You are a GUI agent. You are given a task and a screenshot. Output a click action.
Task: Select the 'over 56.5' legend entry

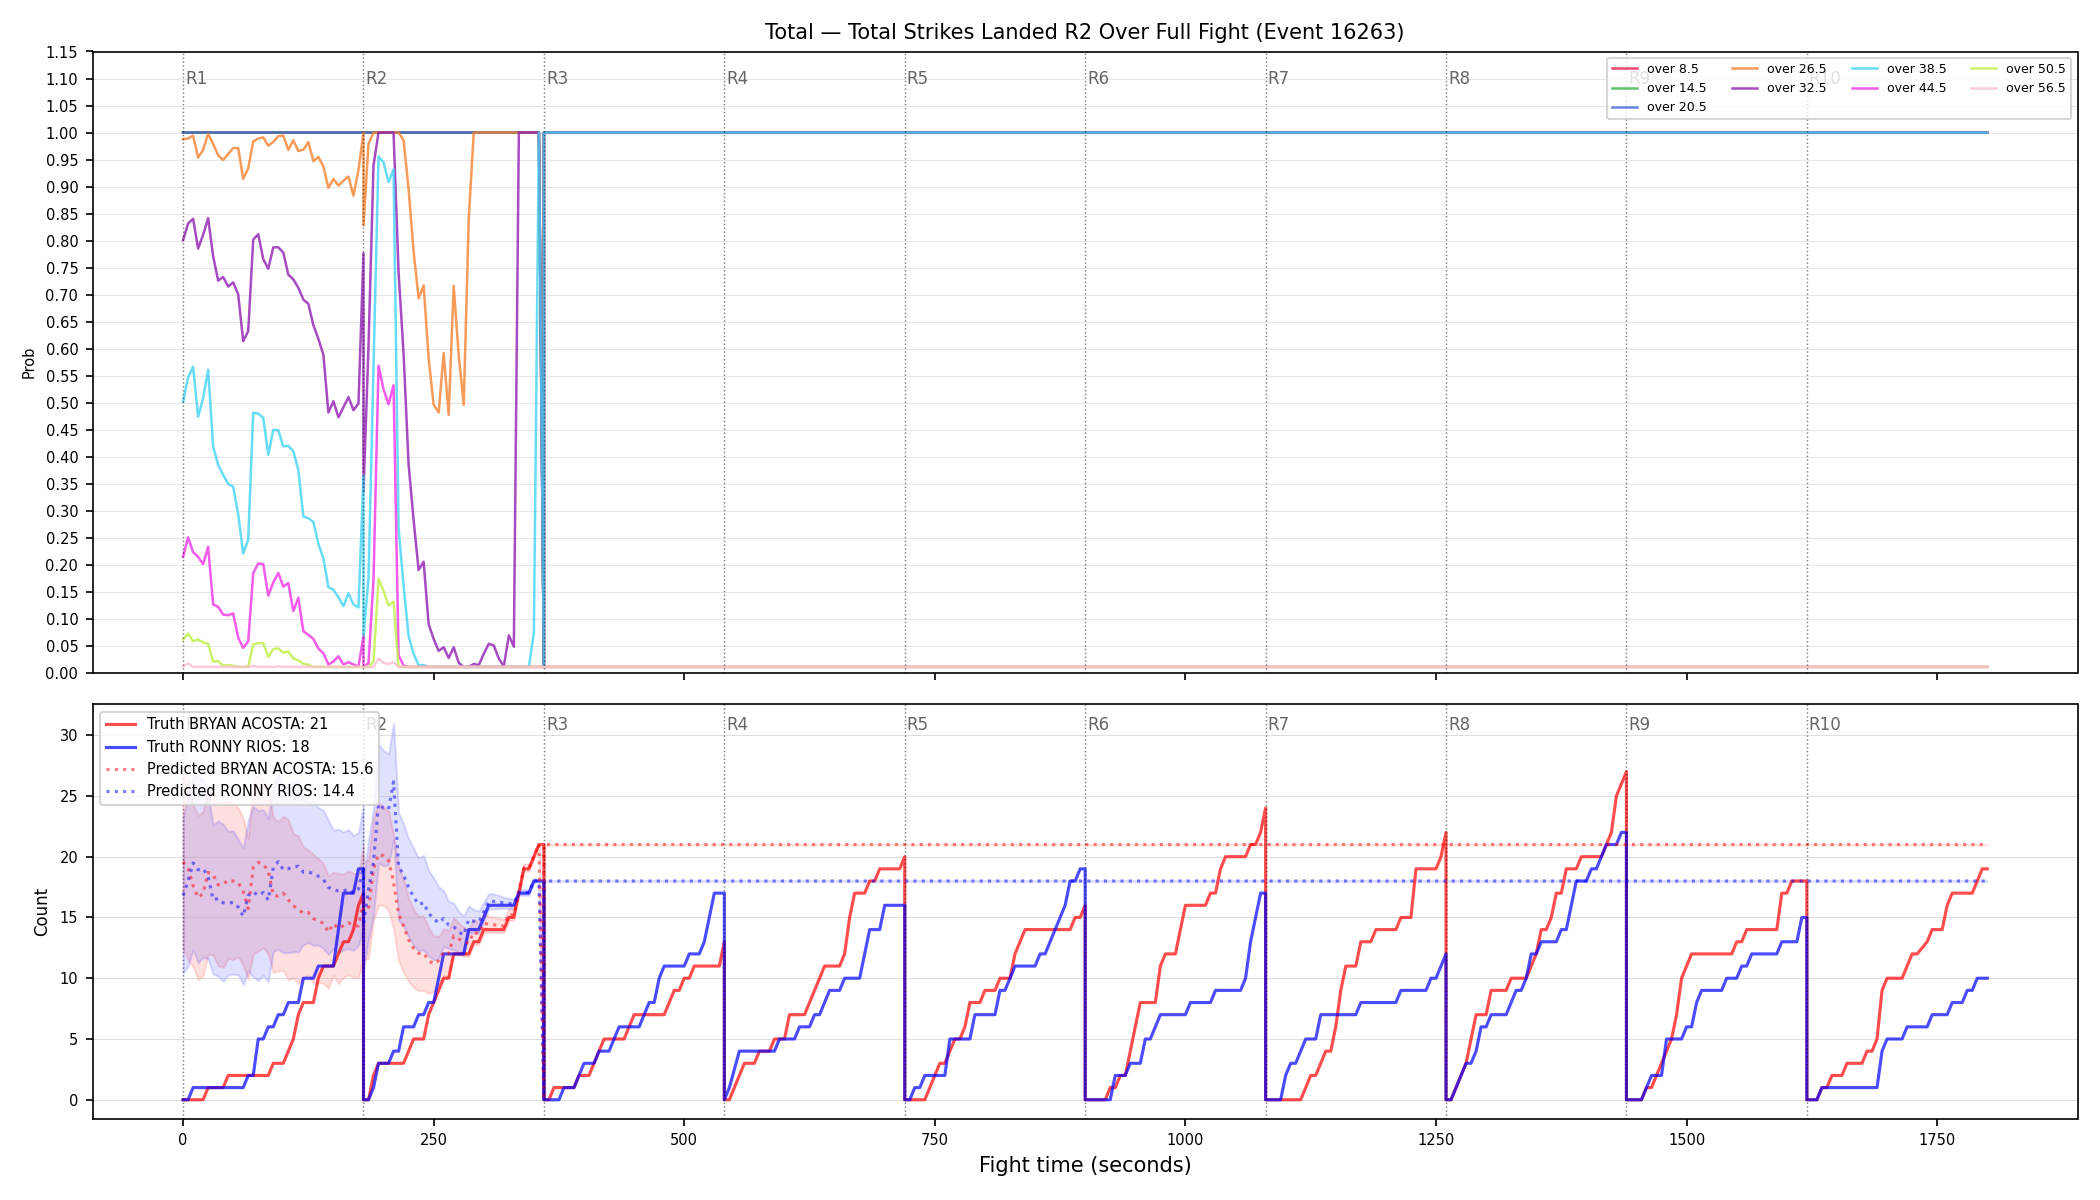click(2018, 88)
